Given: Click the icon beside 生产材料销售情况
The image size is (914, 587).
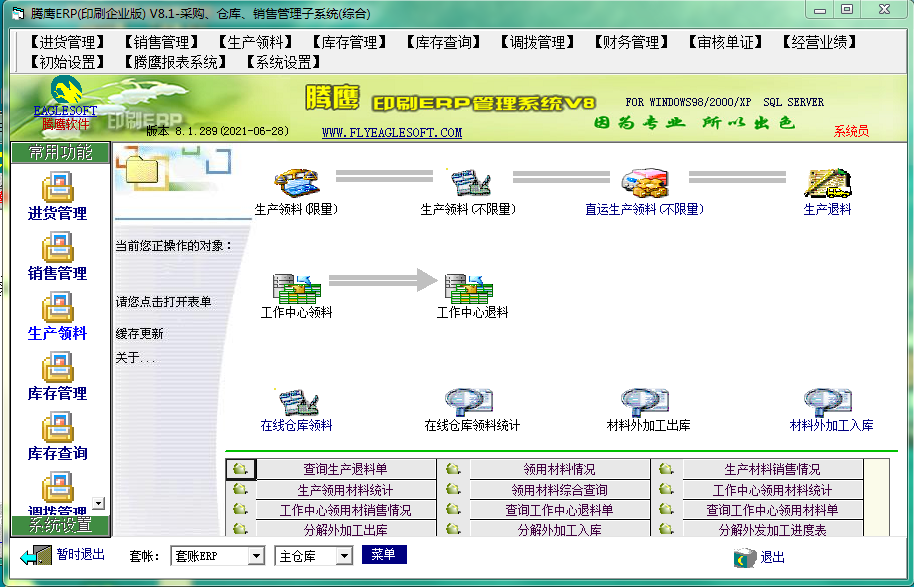Looking at the screenshot, I should [x=666, y=469].
